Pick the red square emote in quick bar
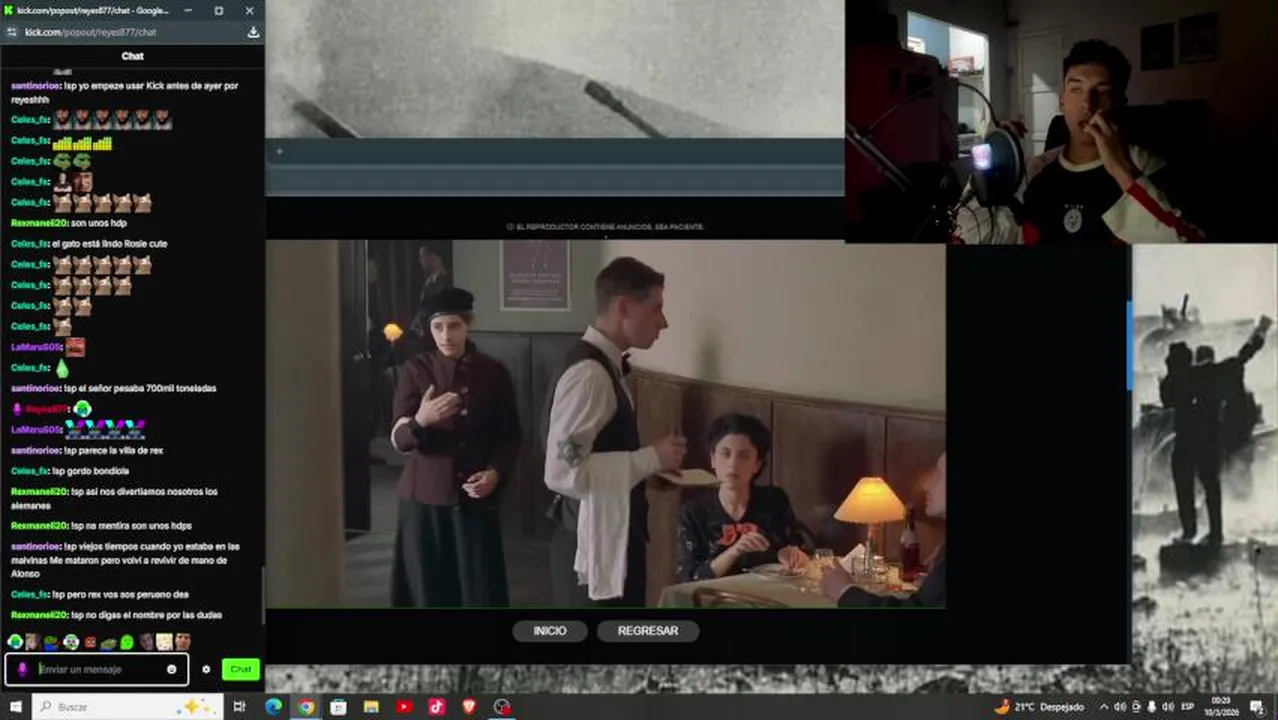 [90, 642]
